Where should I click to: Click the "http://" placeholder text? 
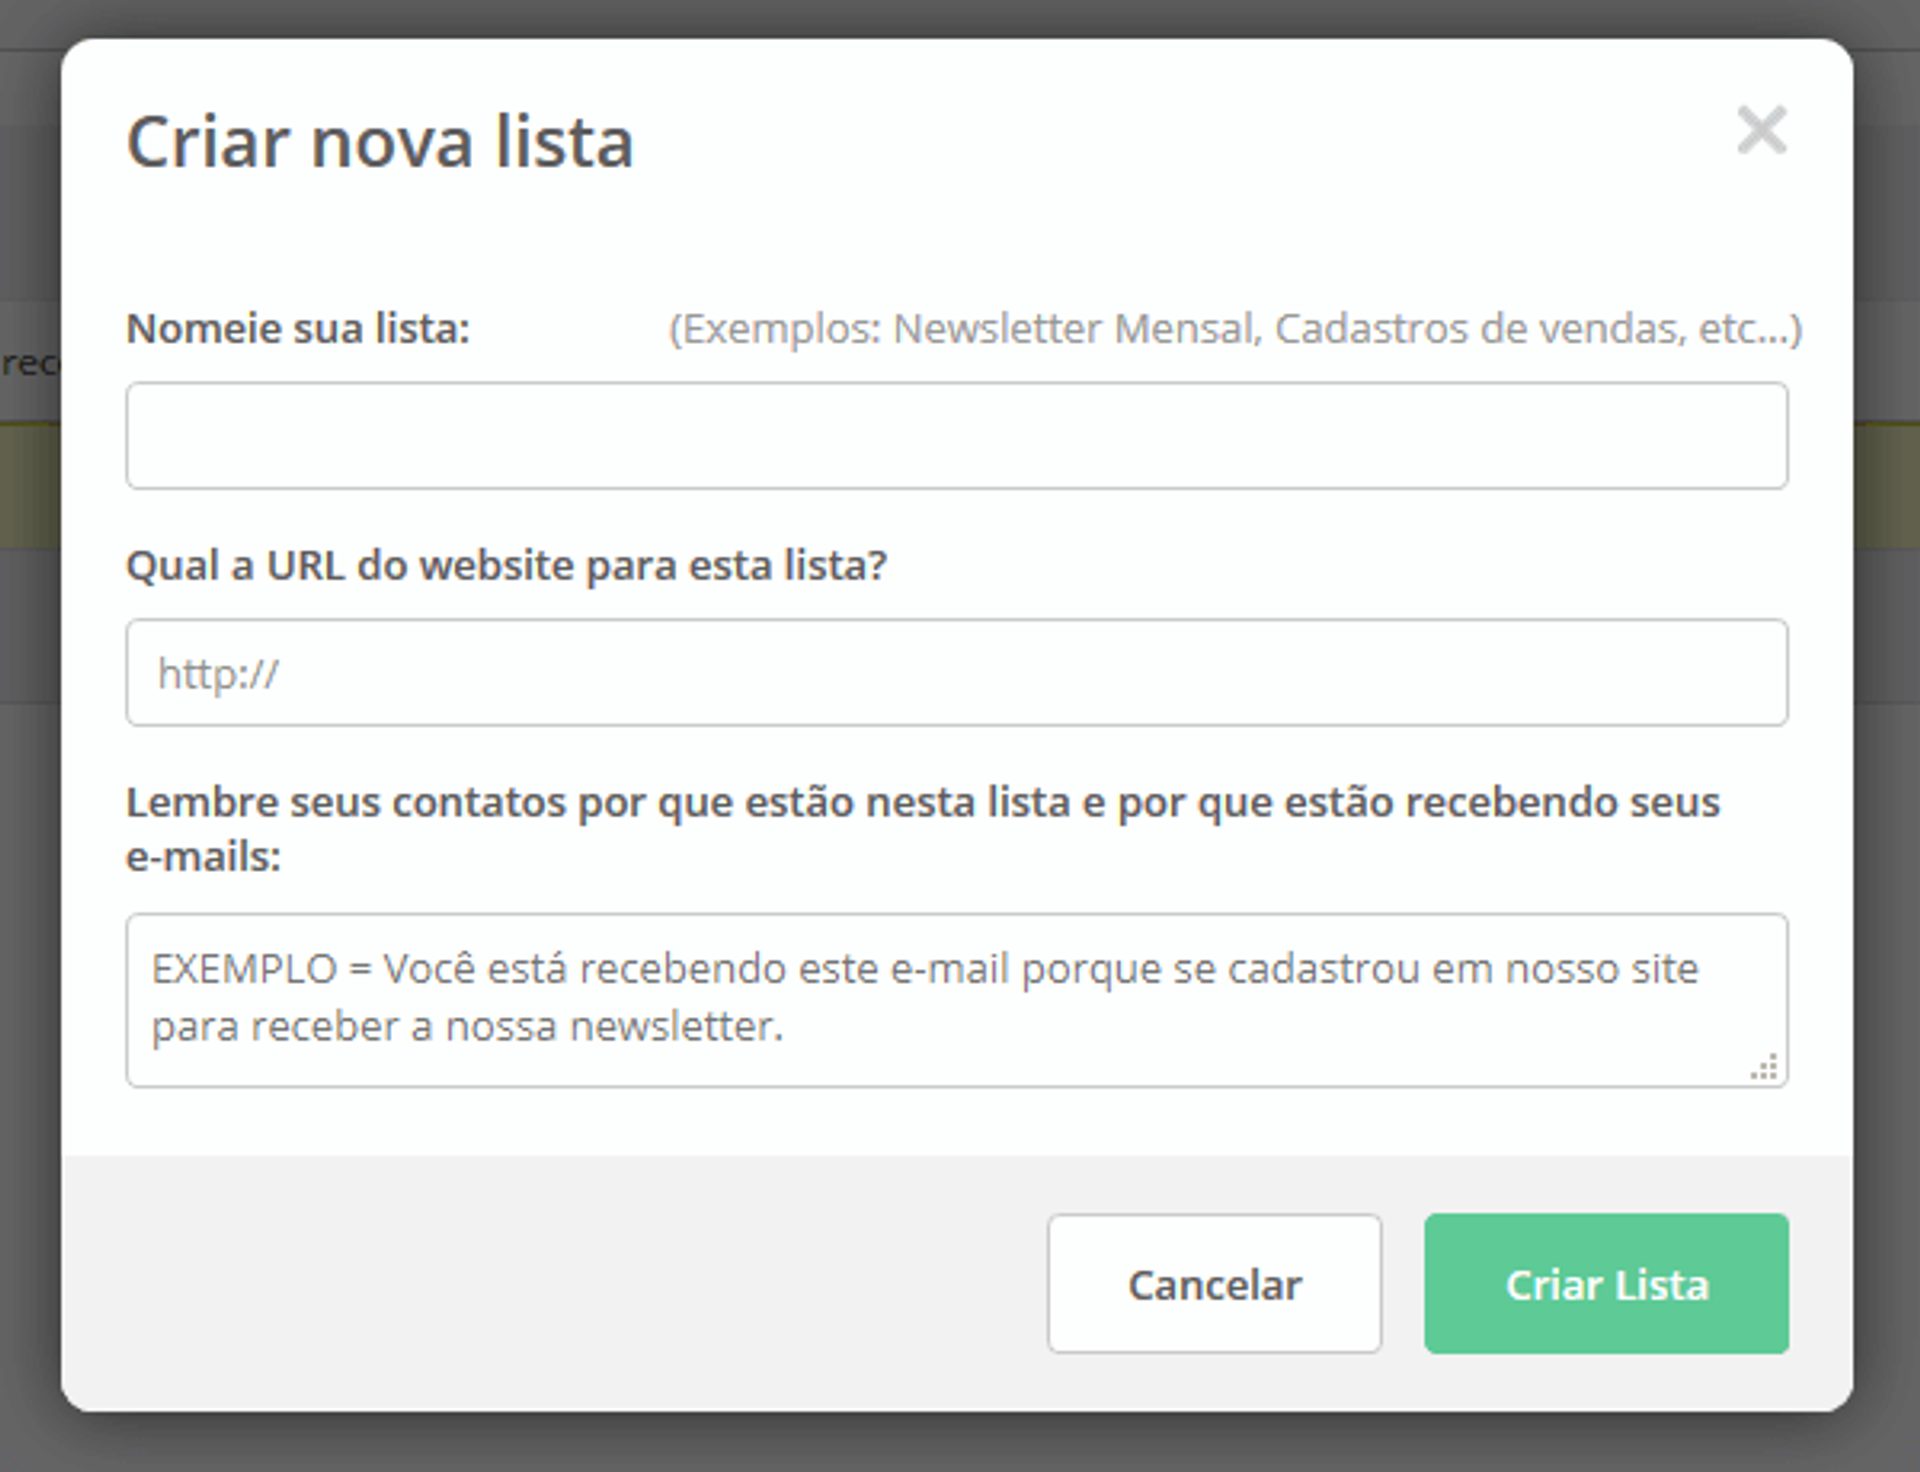[218, 674]
